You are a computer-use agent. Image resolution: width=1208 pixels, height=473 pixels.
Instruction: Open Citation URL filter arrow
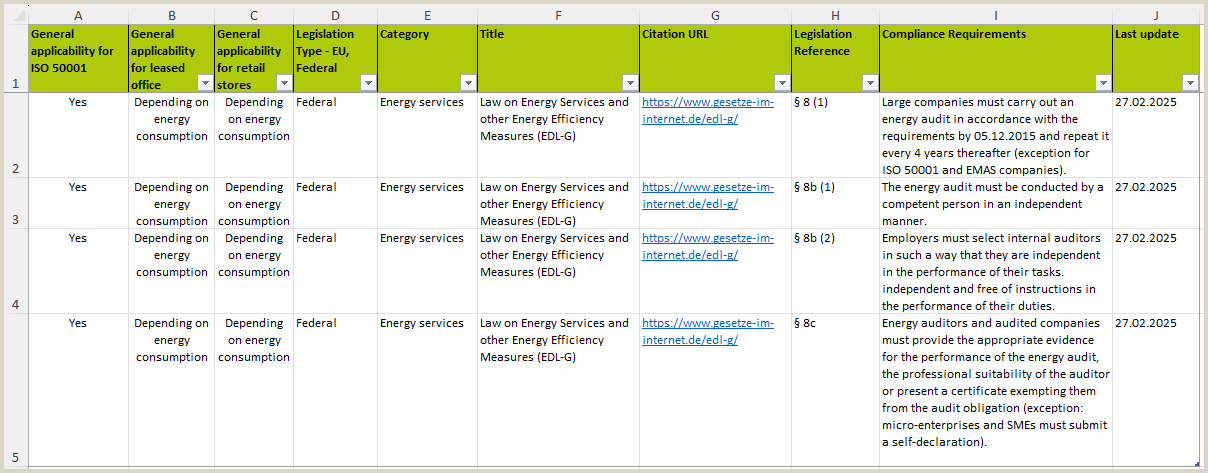click(x=782, y=83)
